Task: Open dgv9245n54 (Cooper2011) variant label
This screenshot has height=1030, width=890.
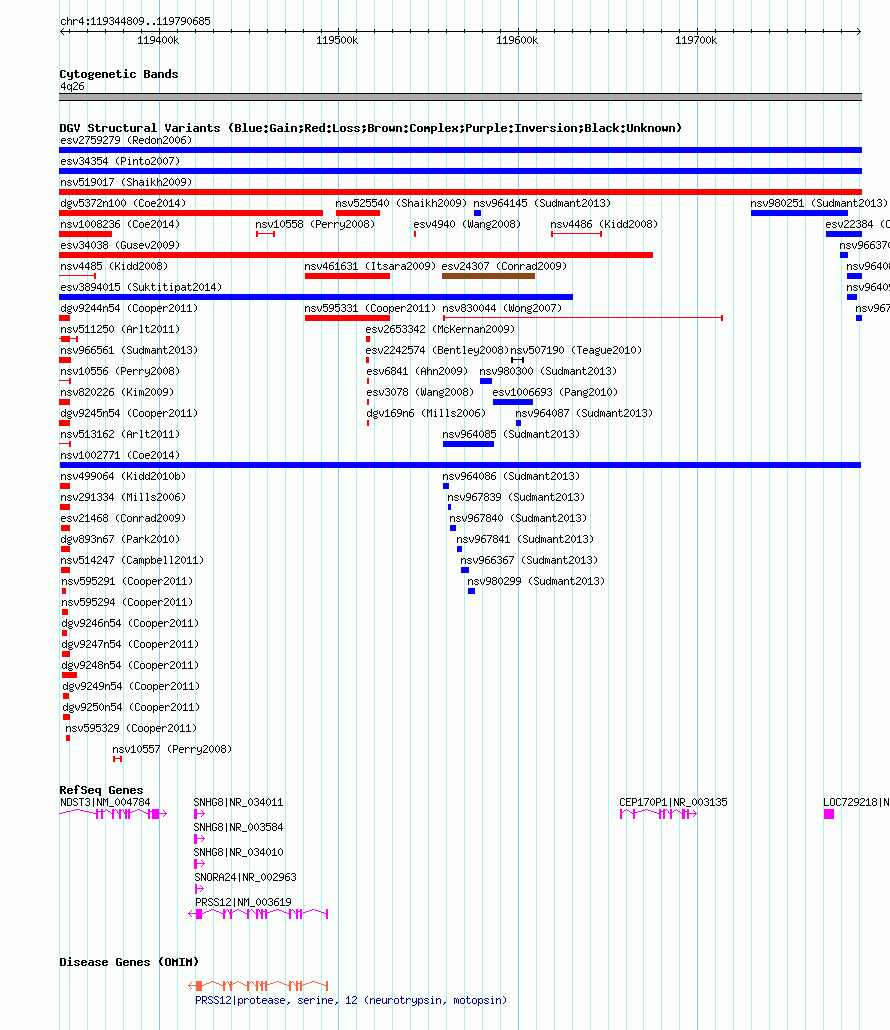Action: tap(129, 413)
